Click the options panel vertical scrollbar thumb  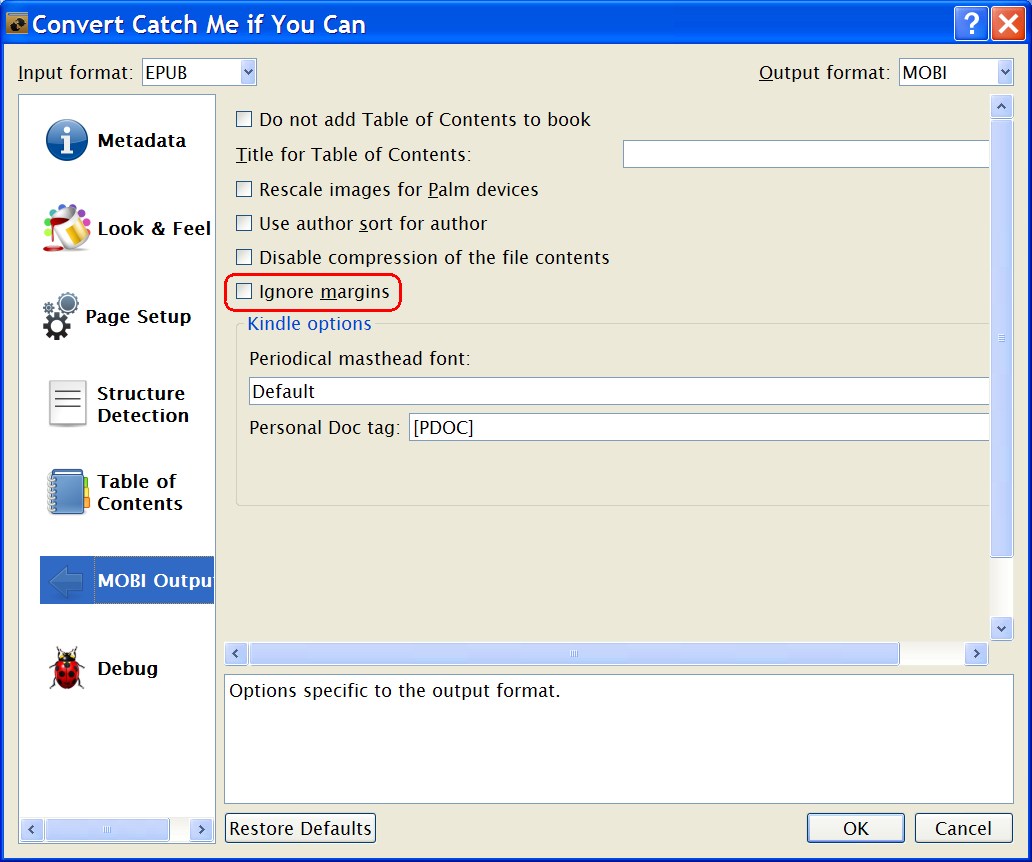pos(1001,338)
